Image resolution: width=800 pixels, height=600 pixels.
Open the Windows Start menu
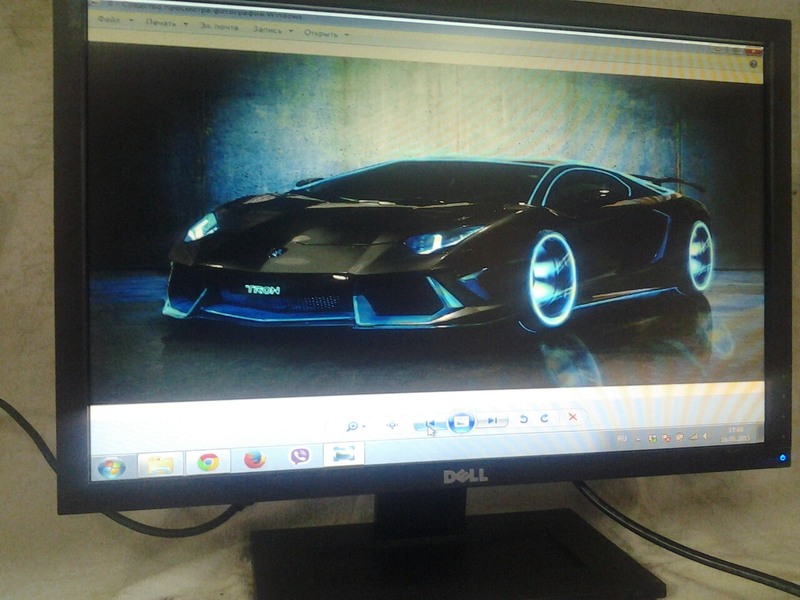pyautogui.click(x=112, y=467)
